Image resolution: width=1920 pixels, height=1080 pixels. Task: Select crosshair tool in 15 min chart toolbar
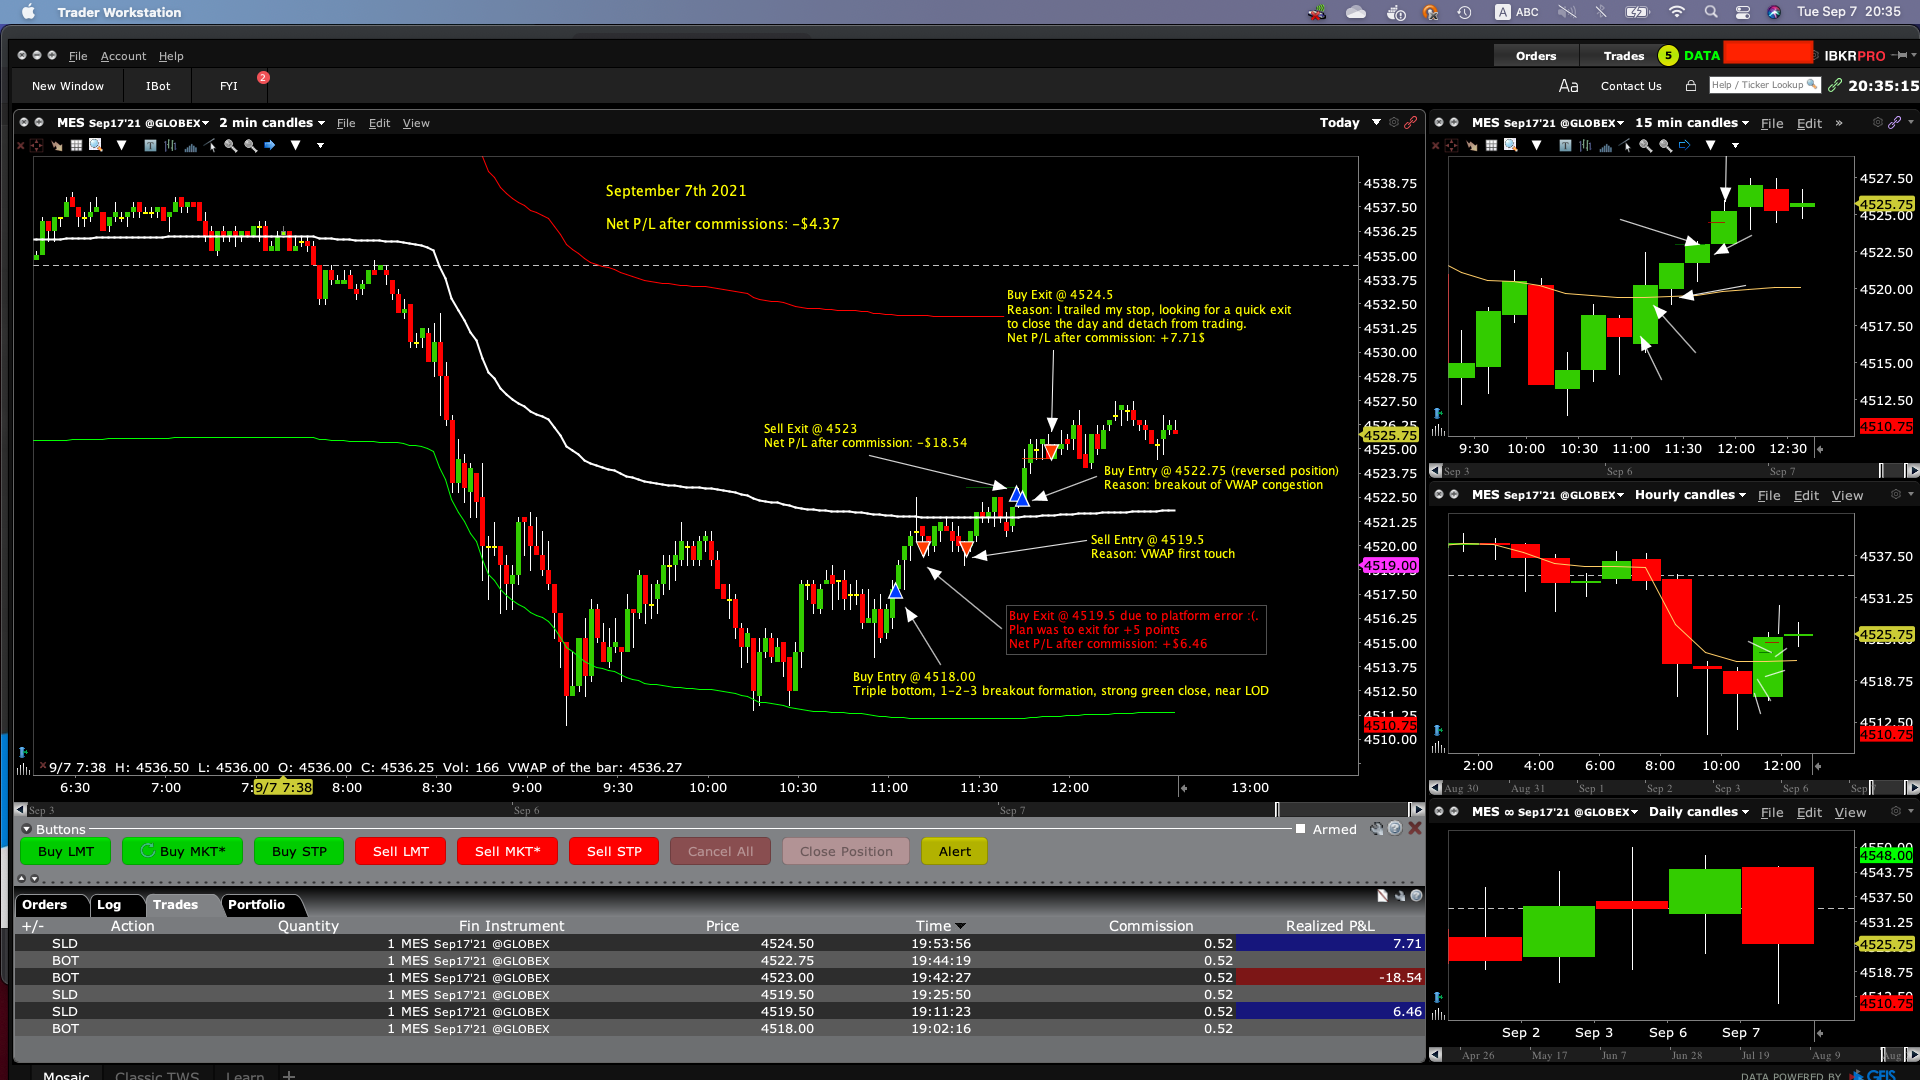pos(1451,145)
